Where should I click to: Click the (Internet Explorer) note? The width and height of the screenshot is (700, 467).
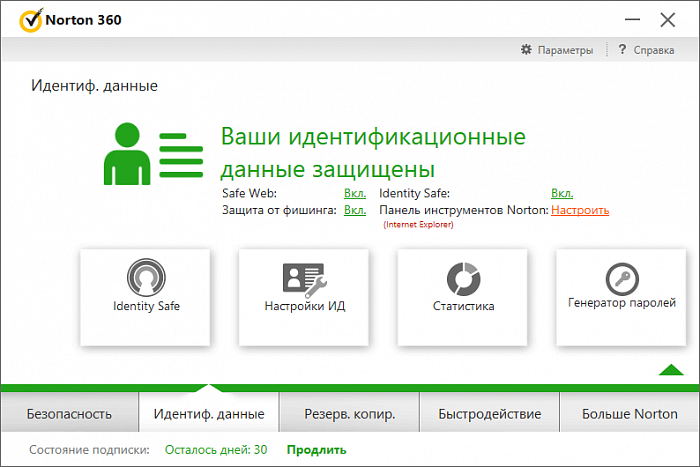point(418,225)
